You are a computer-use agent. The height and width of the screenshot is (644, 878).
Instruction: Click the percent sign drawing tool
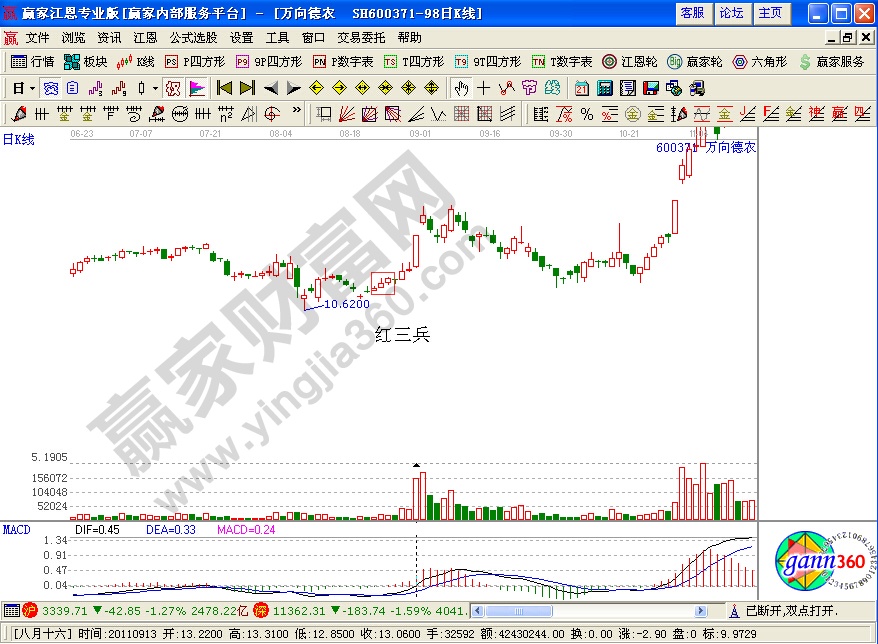(x=586, y=113)
